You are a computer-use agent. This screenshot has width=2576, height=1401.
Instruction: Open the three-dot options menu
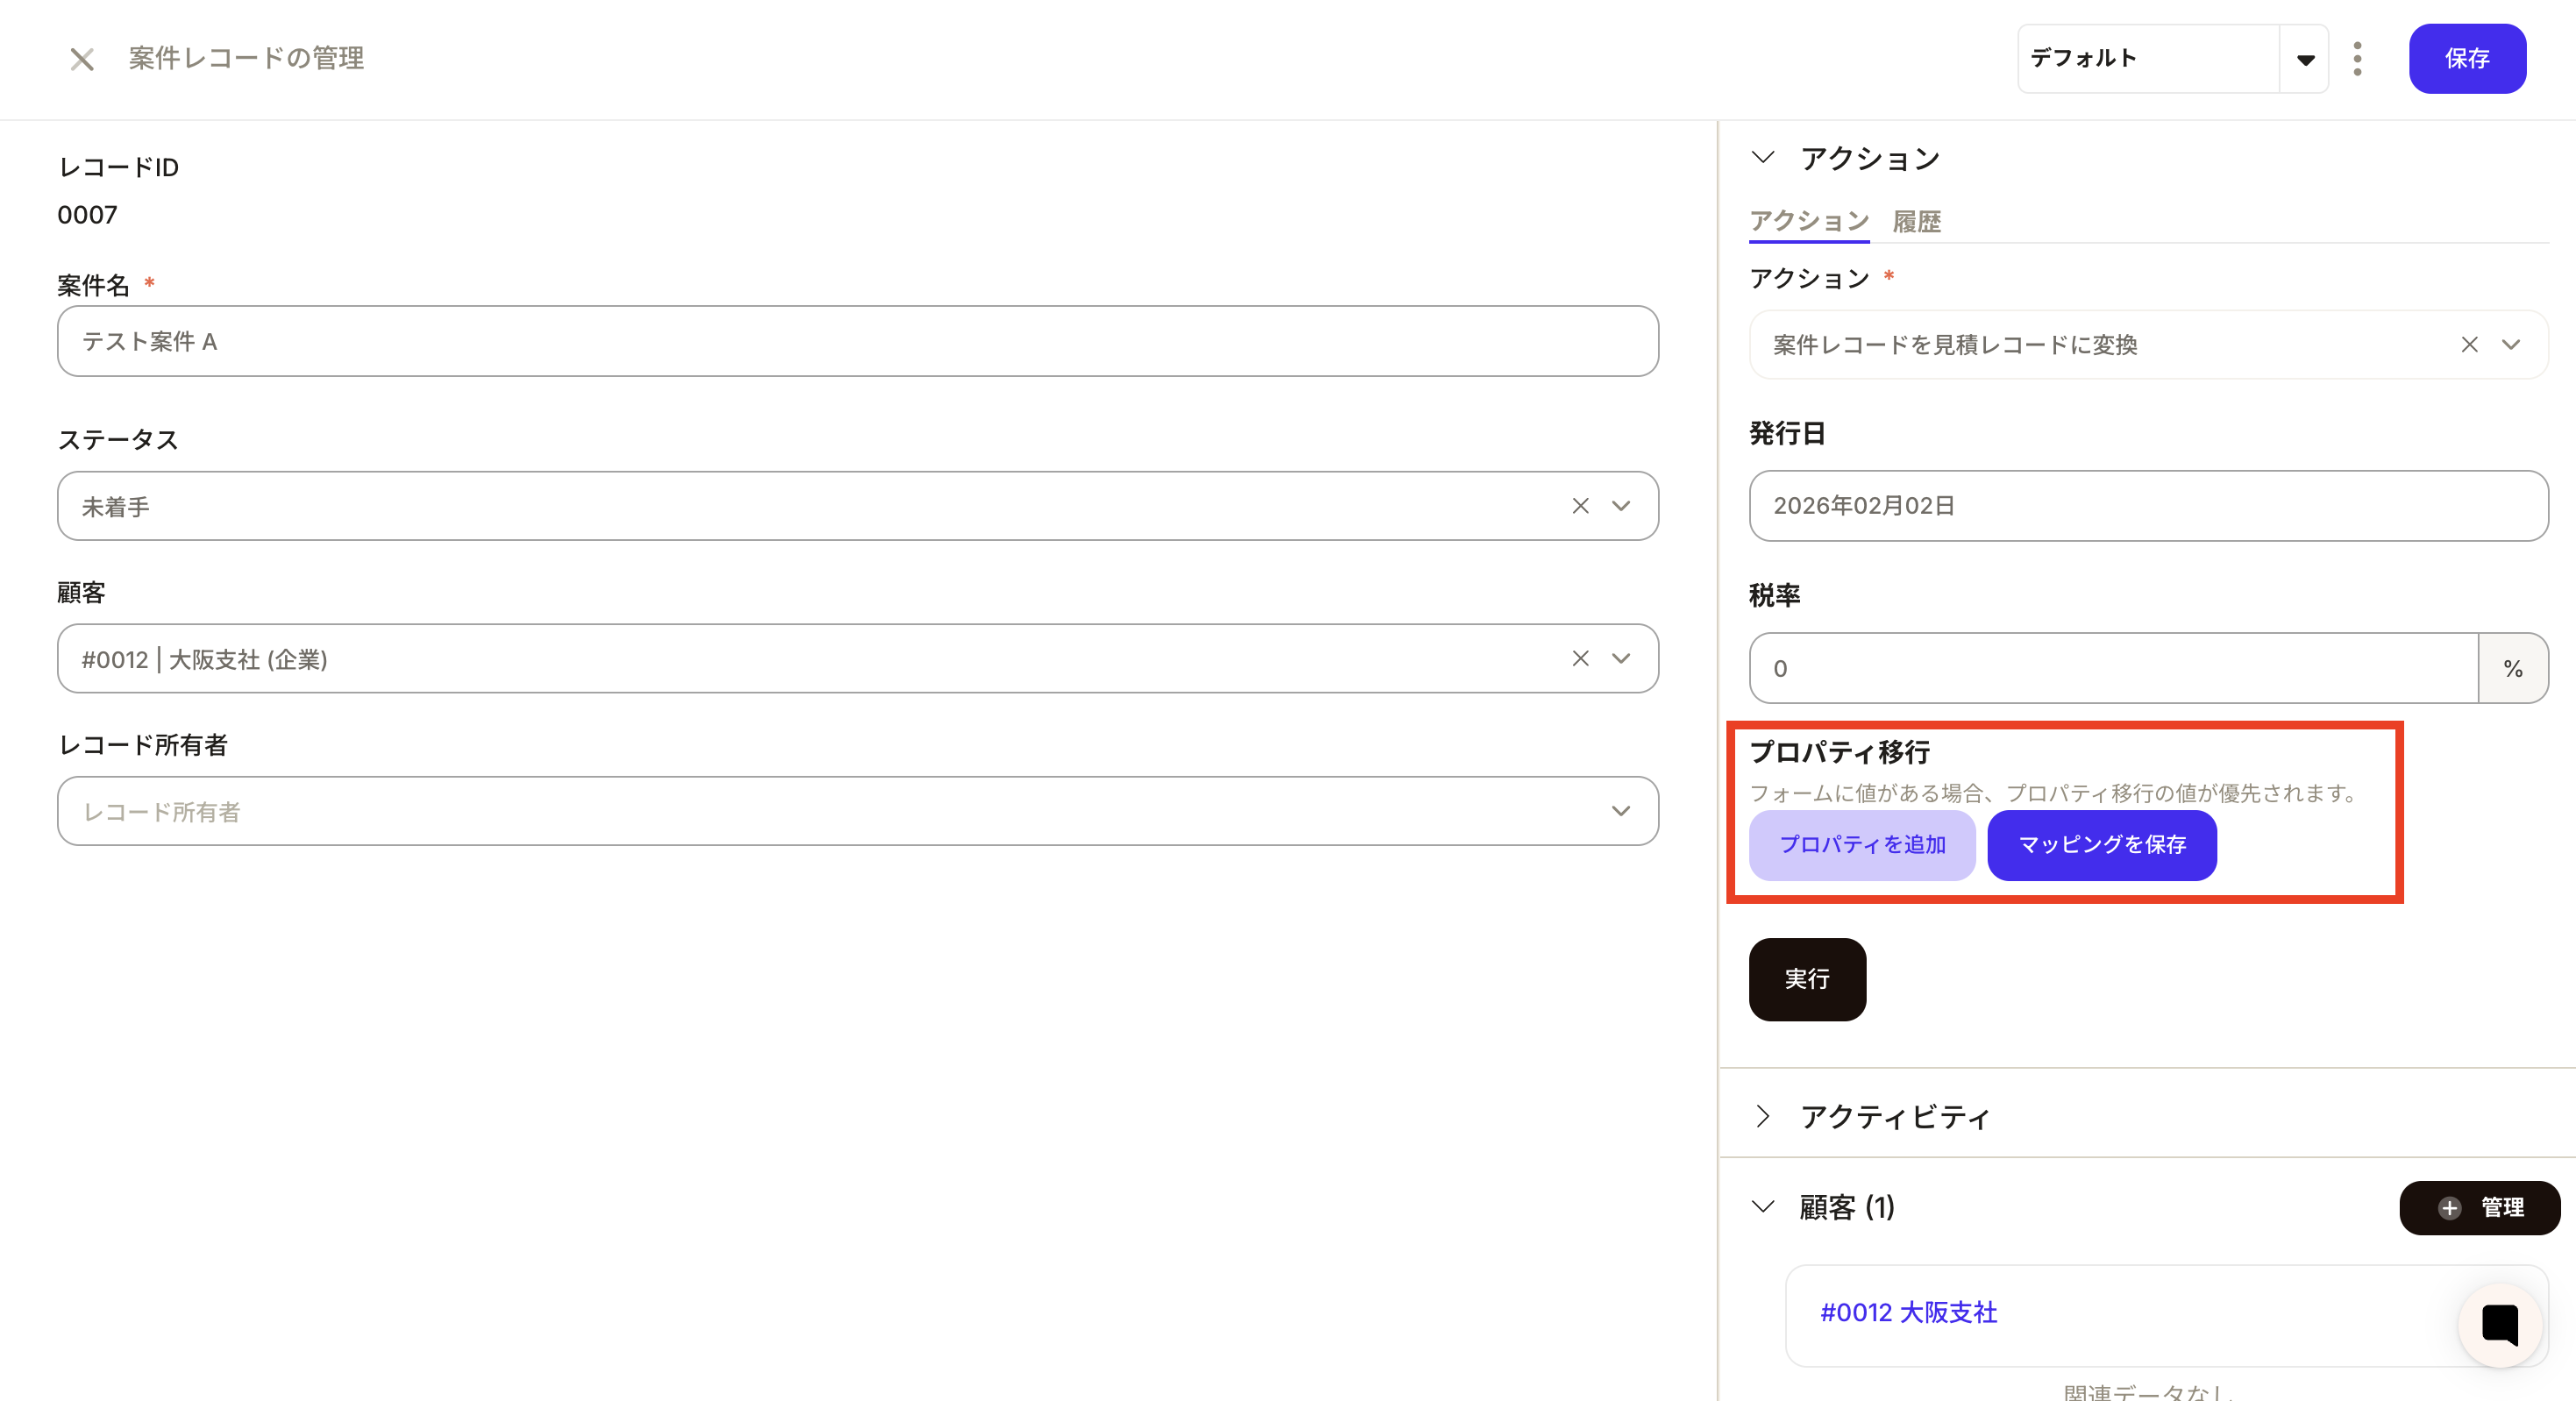[x=2357, y=59]
